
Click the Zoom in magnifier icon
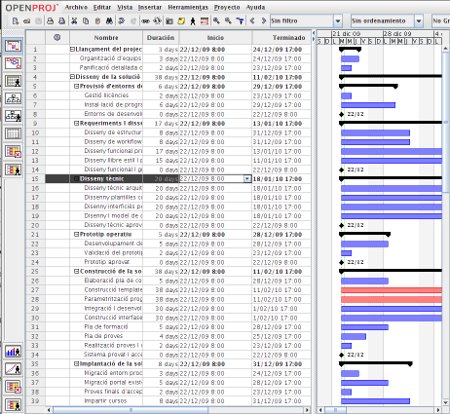click(216, 21)
